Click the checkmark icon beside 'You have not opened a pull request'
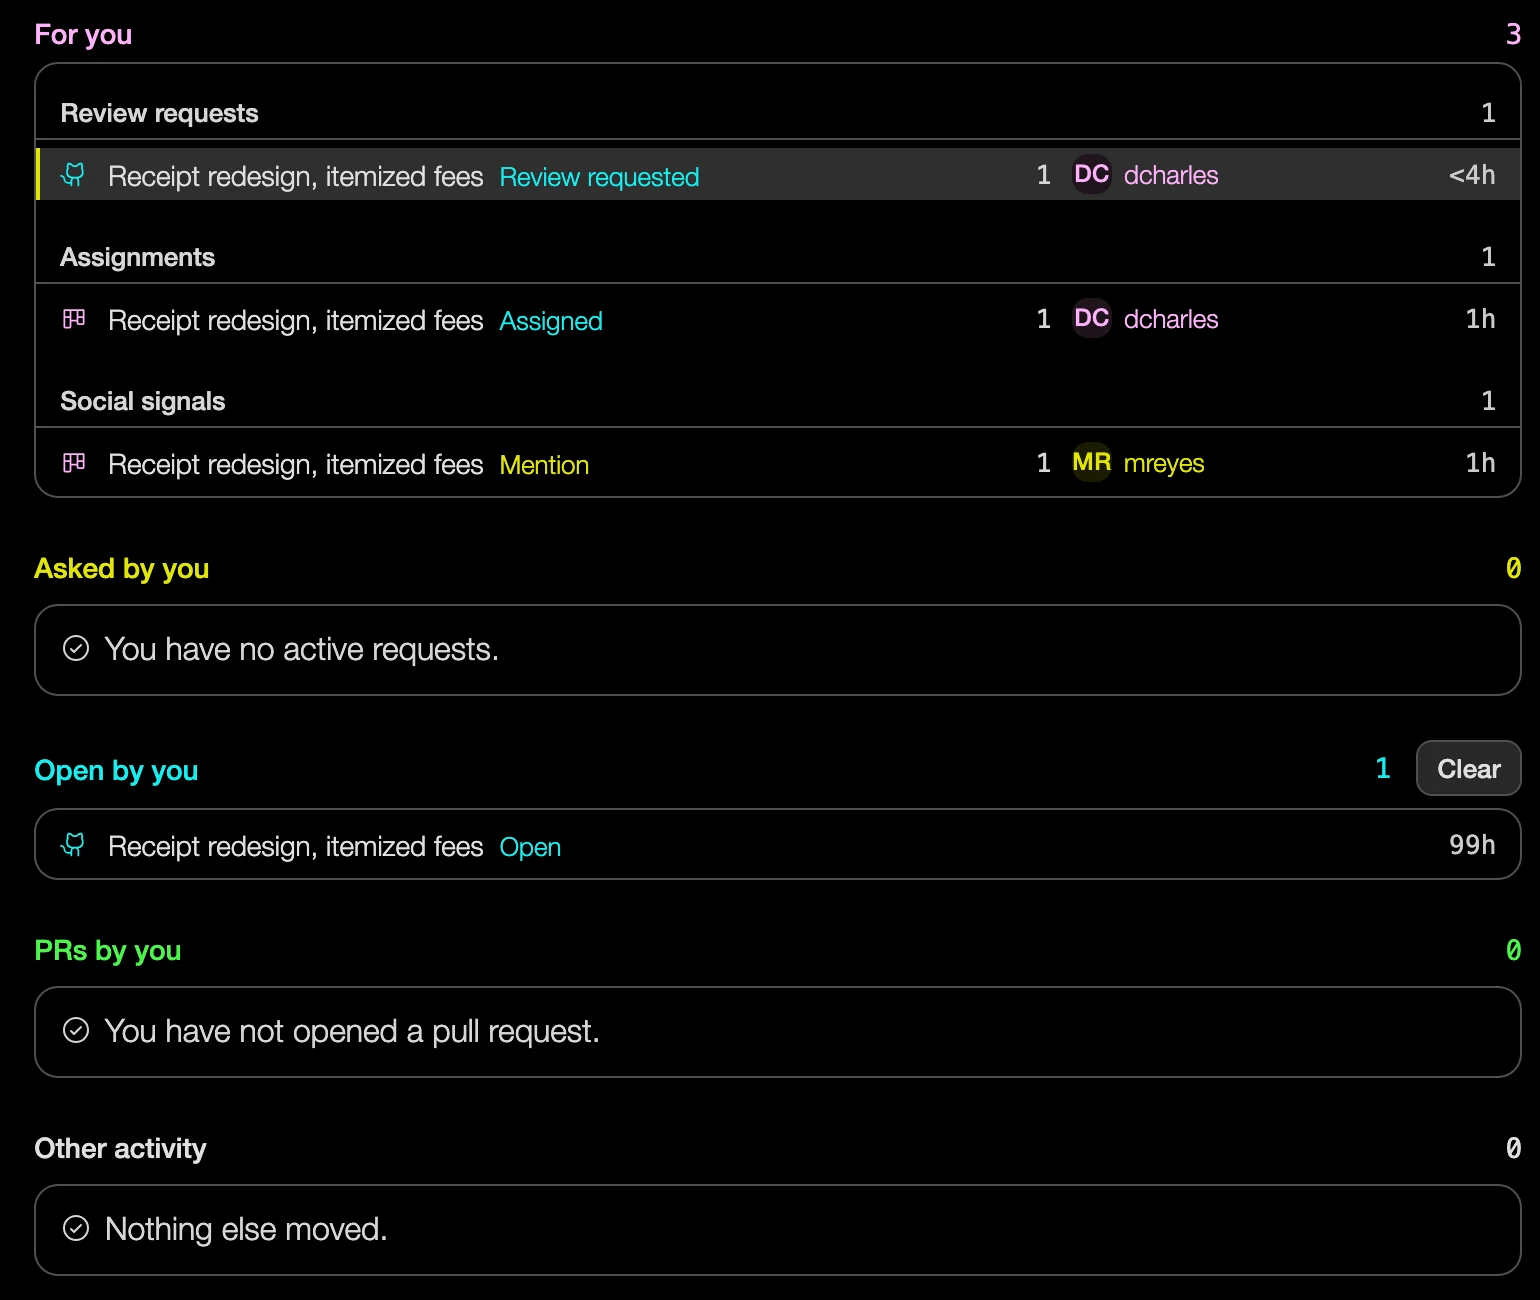1540x1300 pixels. tap(76, 1031)
